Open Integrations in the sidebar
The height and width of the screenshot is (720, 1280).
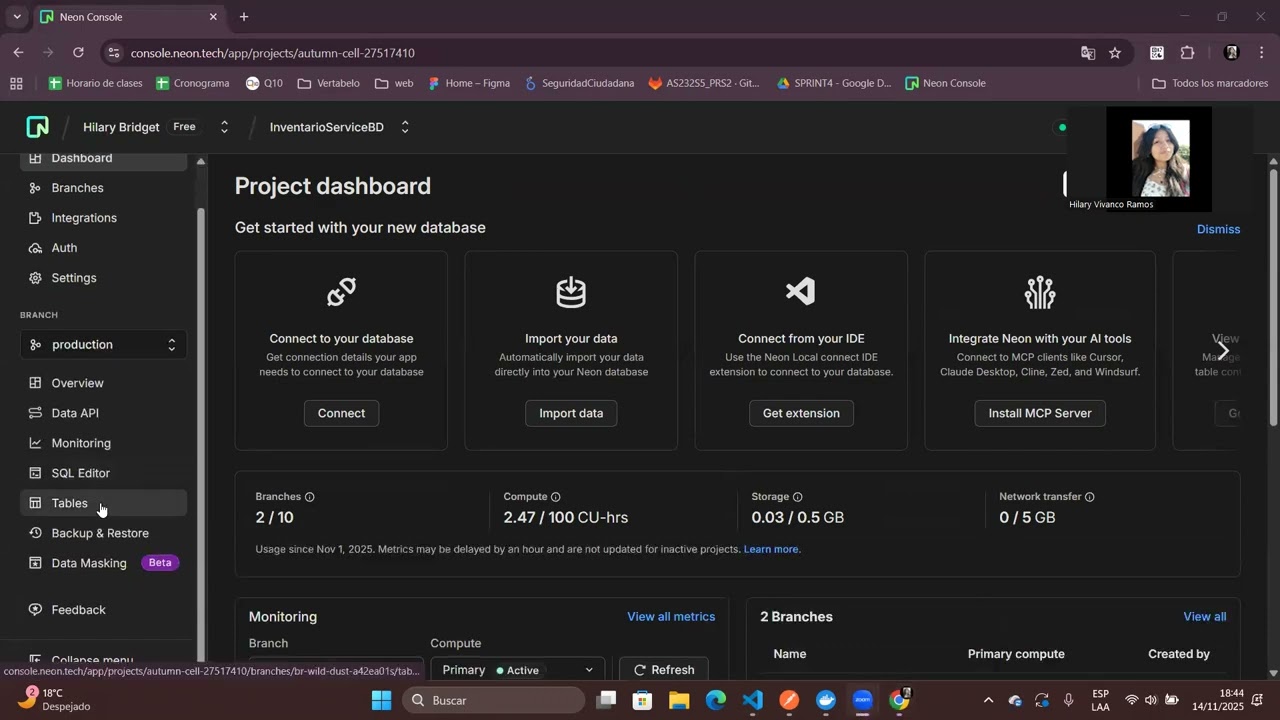[84, 218]
